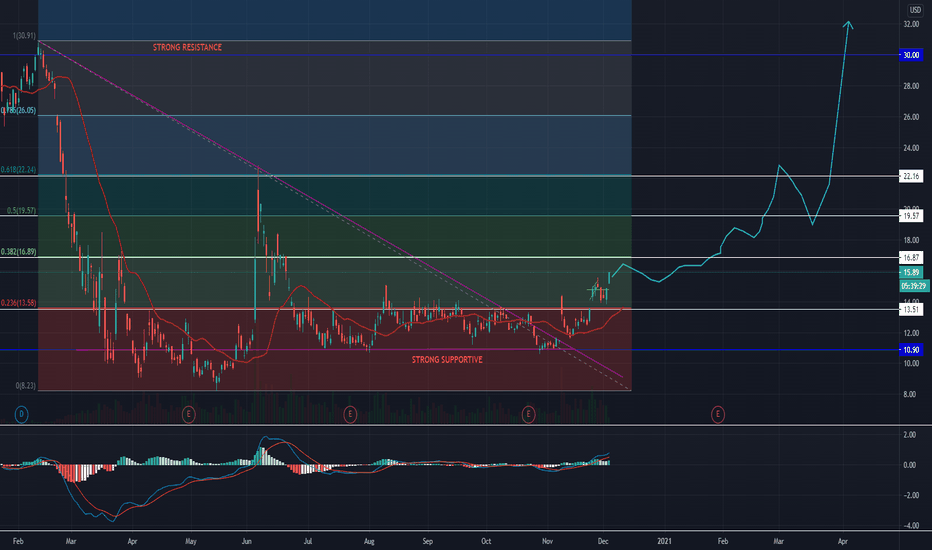Click the 8.00 price scale value
932x550 pixels.
click(909, 394)
